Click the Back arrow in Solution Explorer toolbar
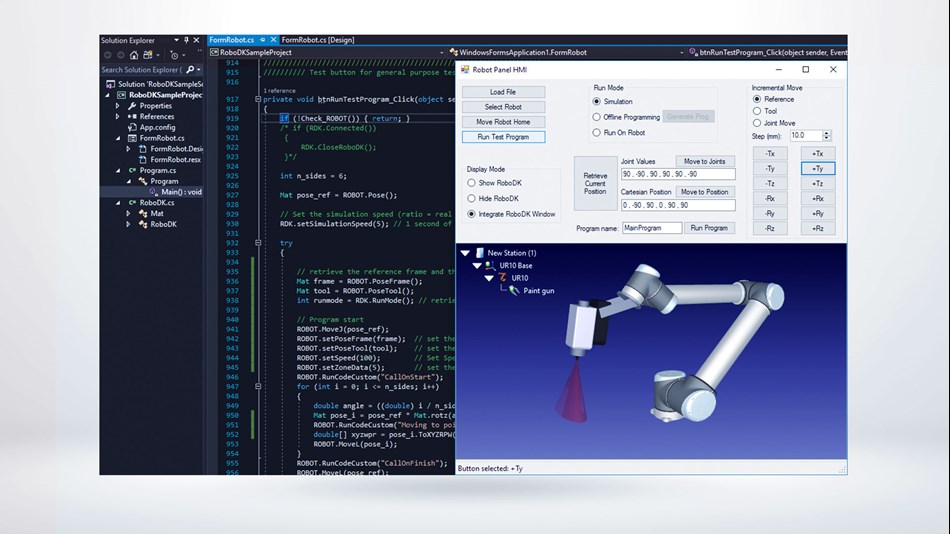Image resolution: width=950 pixels, height=534 pixels. (x=108, y=55)
